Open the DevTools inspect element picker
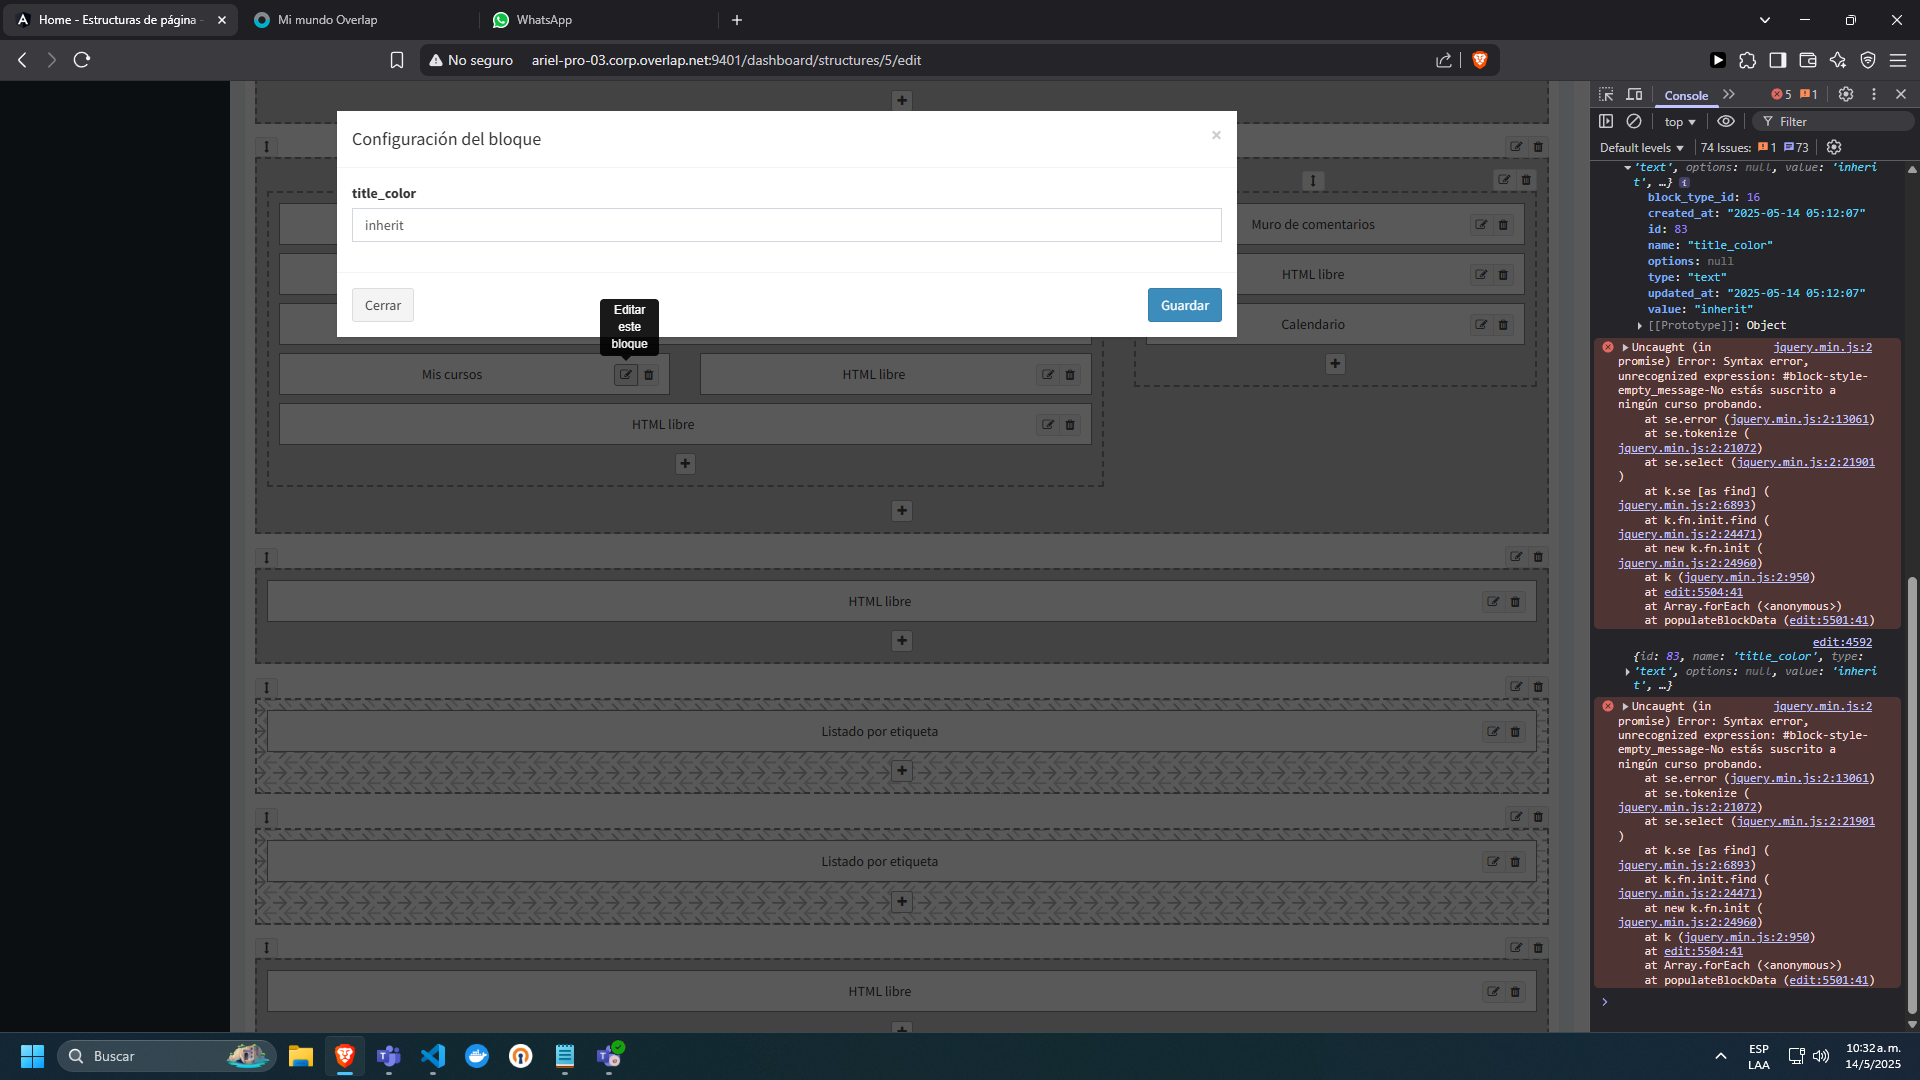The width and height of the screenshot is (1920, 1080). [1606, 94]
